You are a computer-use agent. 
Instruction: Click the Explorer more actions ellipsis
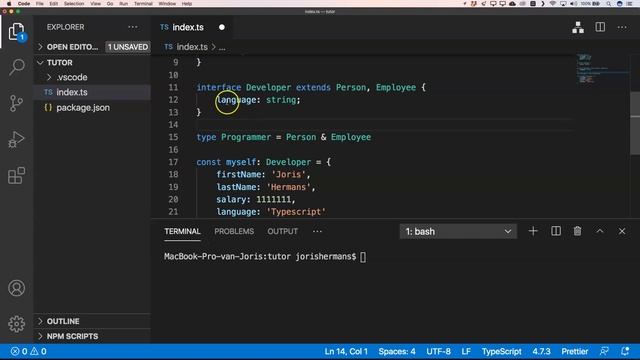coord(133,27)
